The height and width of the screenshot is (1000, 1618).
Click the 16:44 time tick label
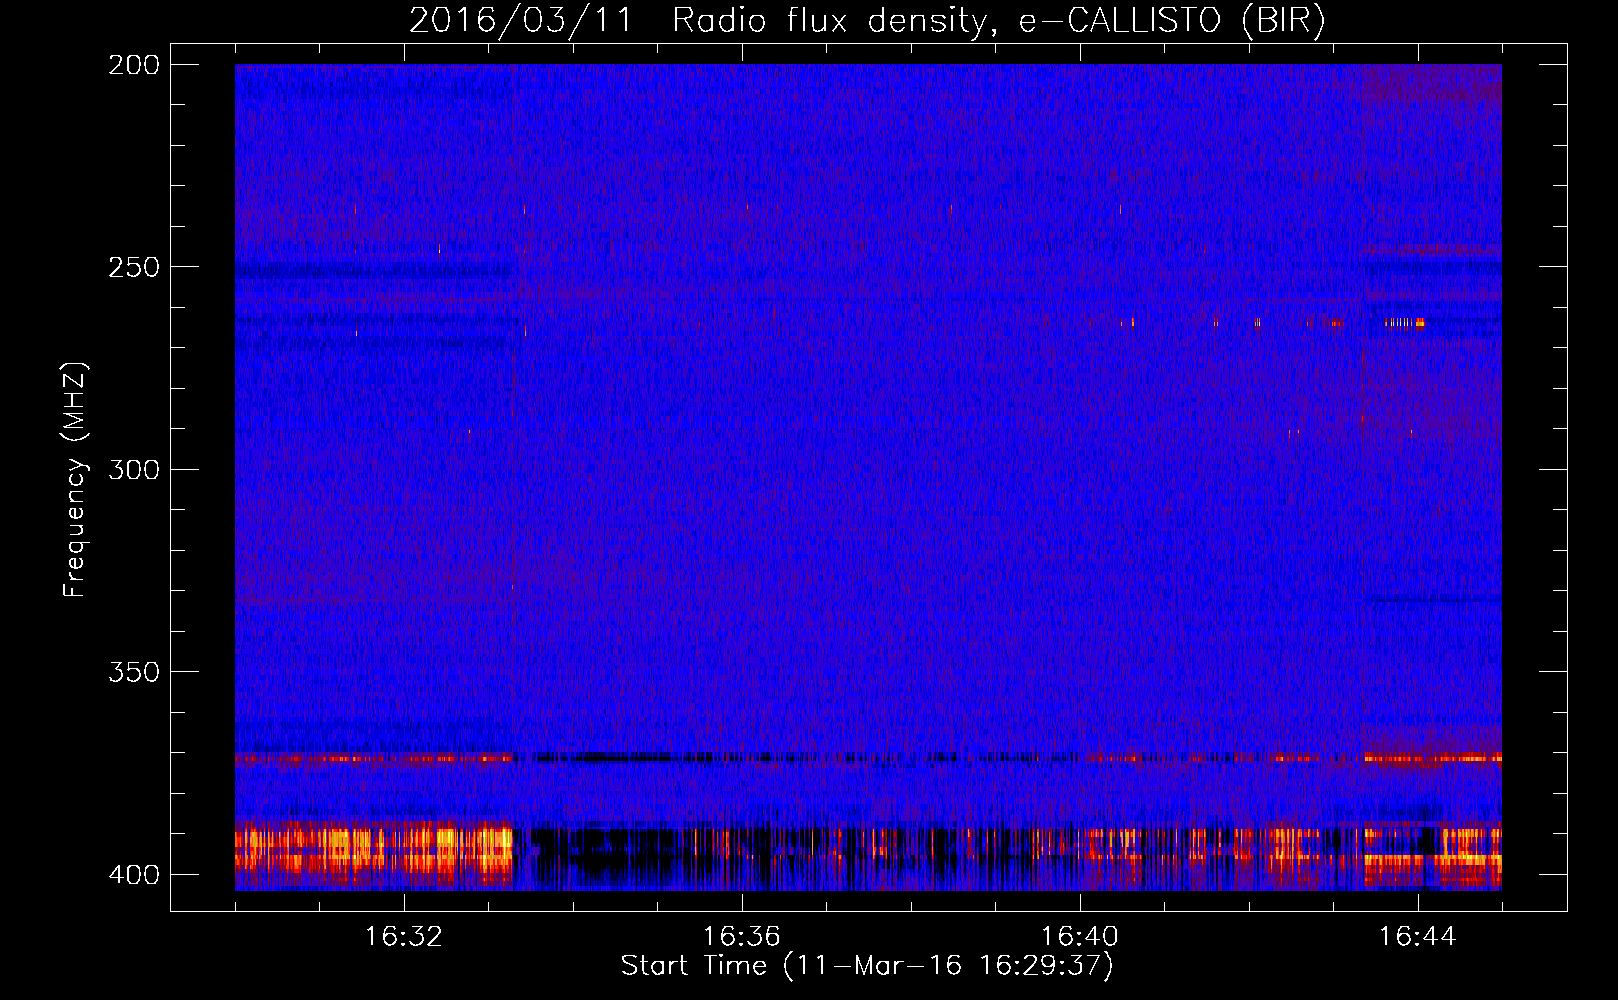pos(1418,937)
